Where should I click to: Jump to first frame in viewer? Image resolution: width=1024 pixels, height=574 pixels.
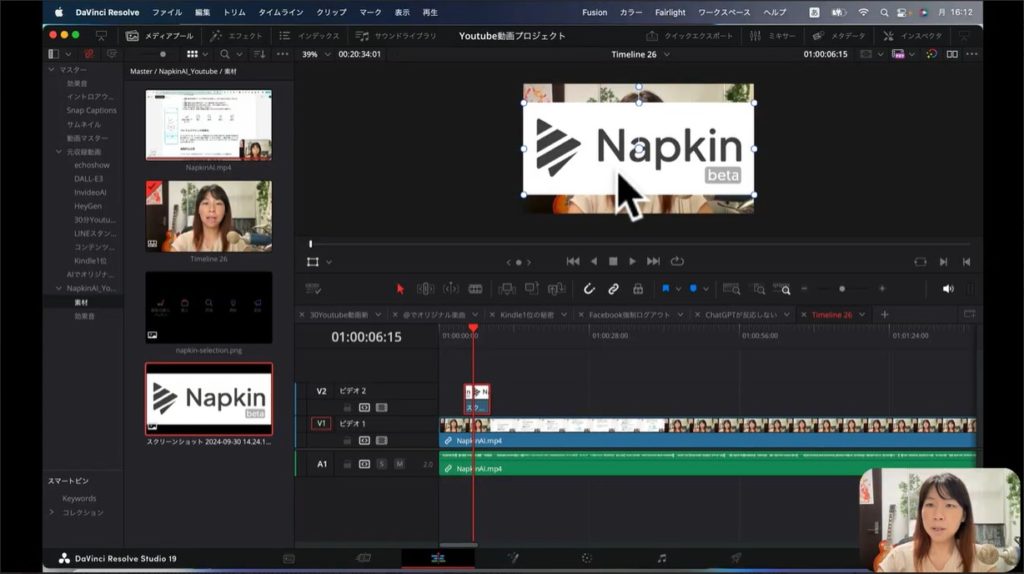572,261
